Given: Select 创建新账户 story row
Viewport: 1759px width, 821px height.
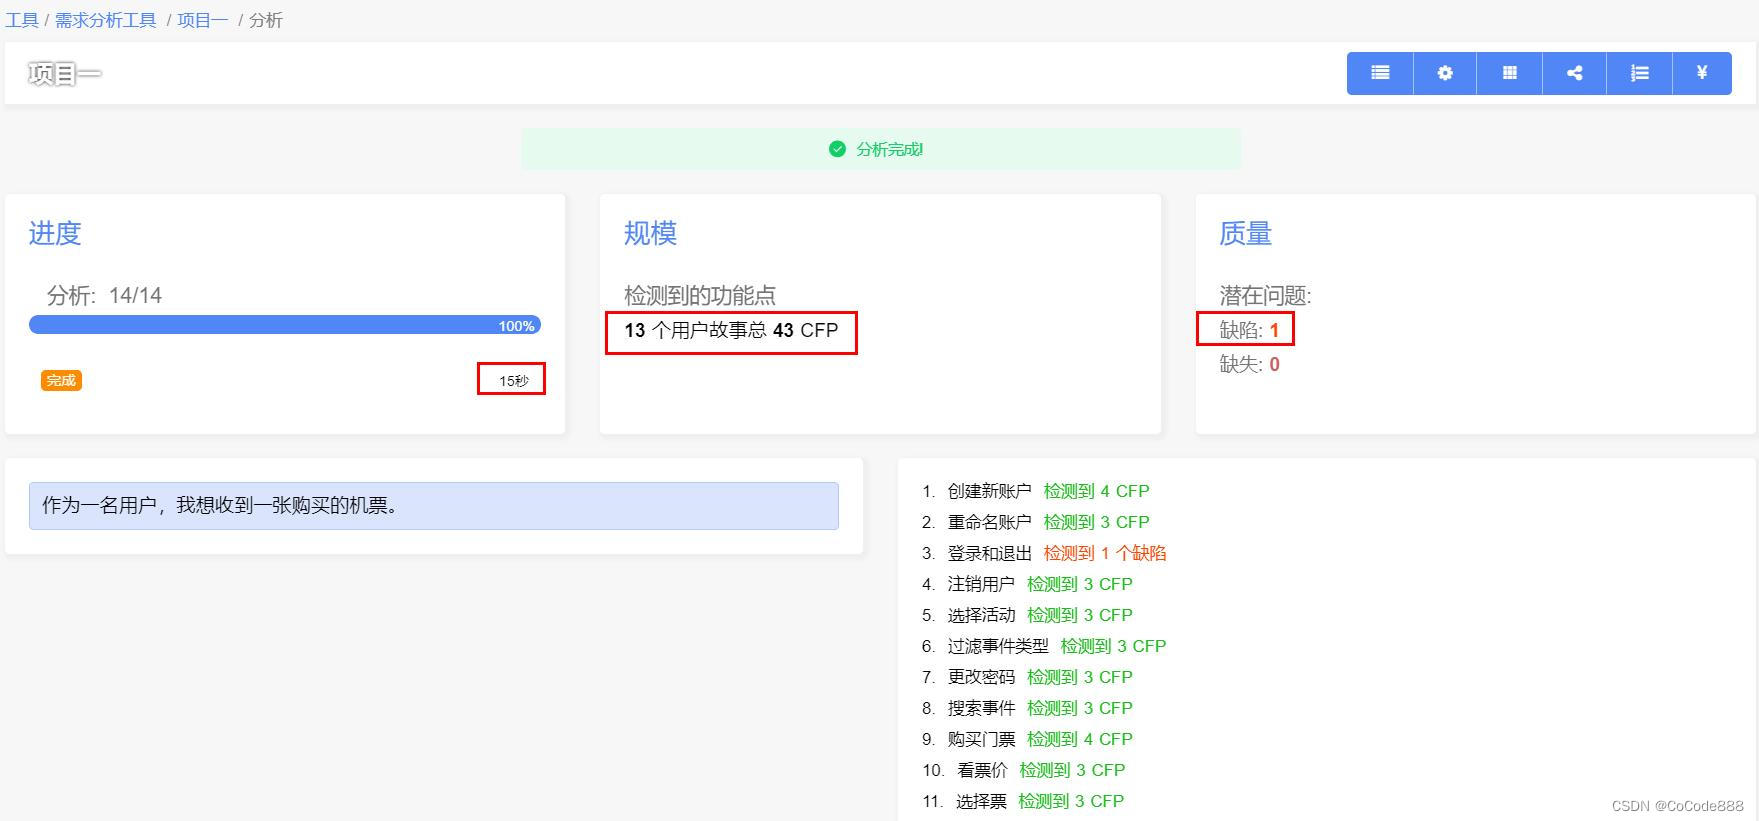Looking at the screenshot, I should [1036, 491].
